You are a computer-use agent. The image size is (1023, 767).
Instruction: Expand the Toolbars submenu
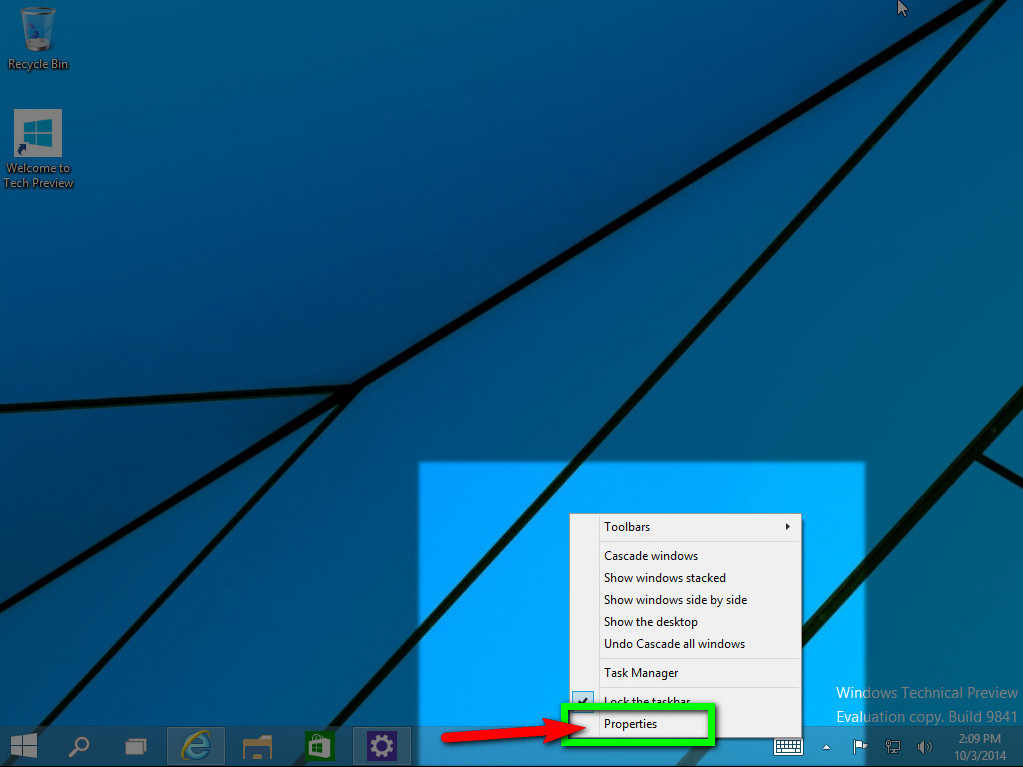click(x=686, y=527)
